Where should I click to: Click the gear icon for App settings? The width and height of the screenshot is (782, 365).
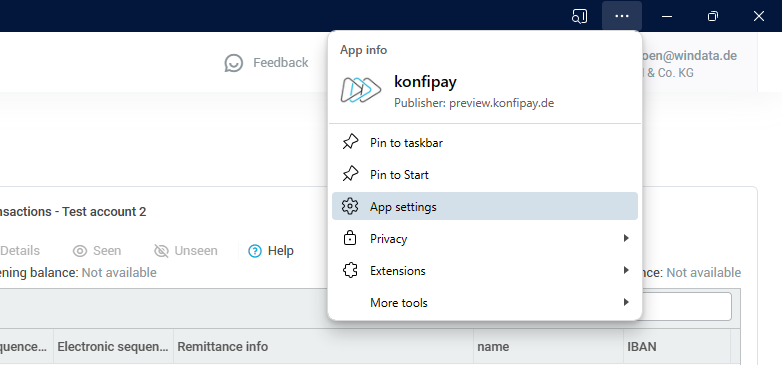[x=350, y=206]
